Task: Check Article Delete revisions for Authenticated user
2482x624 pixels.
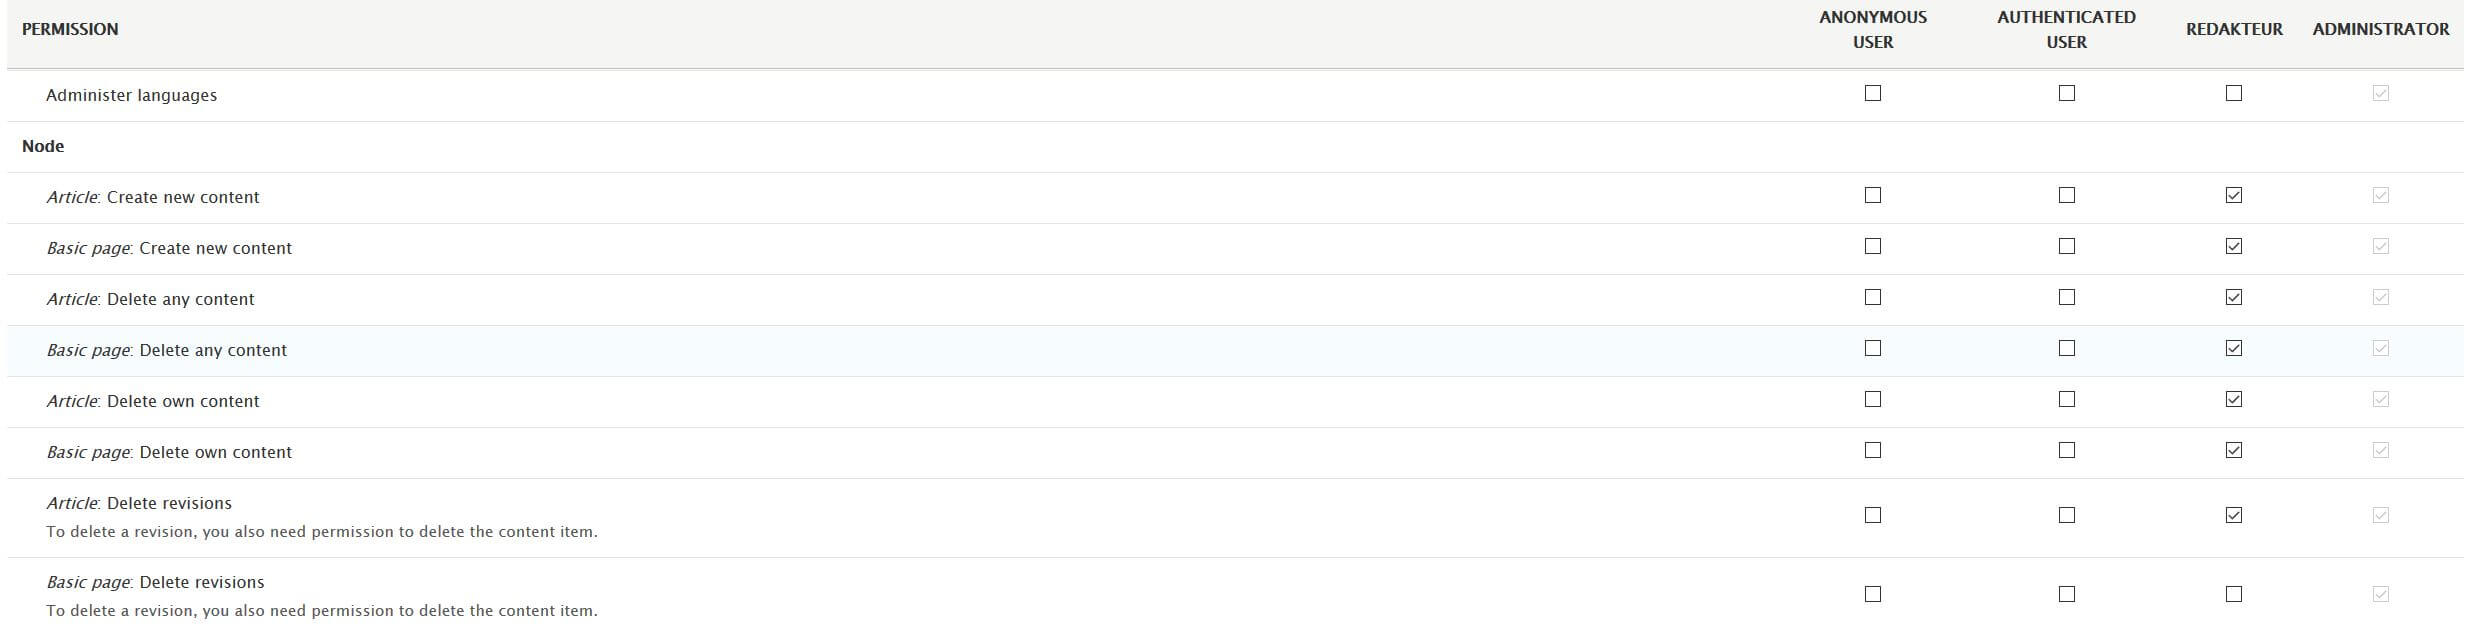Action: coord(2066,515)
